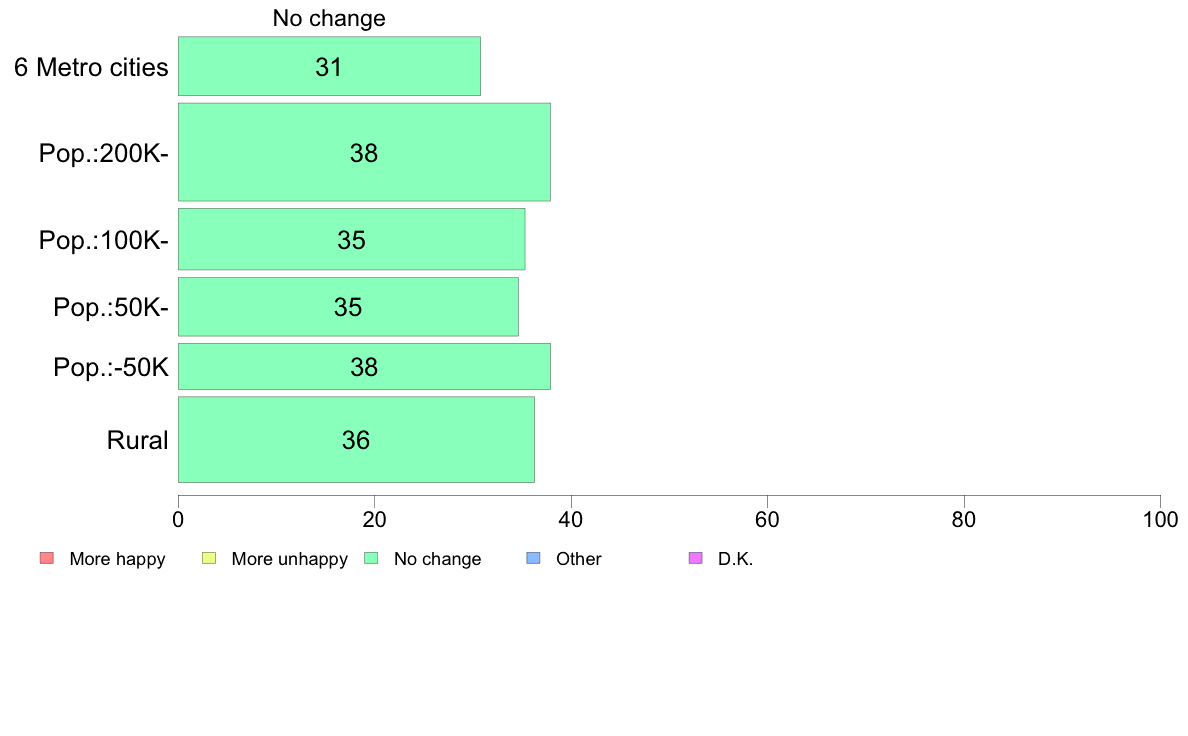Click the D.K. legend label
The height and width of the screenshot is (736, 1188).
tap(735, 559)
